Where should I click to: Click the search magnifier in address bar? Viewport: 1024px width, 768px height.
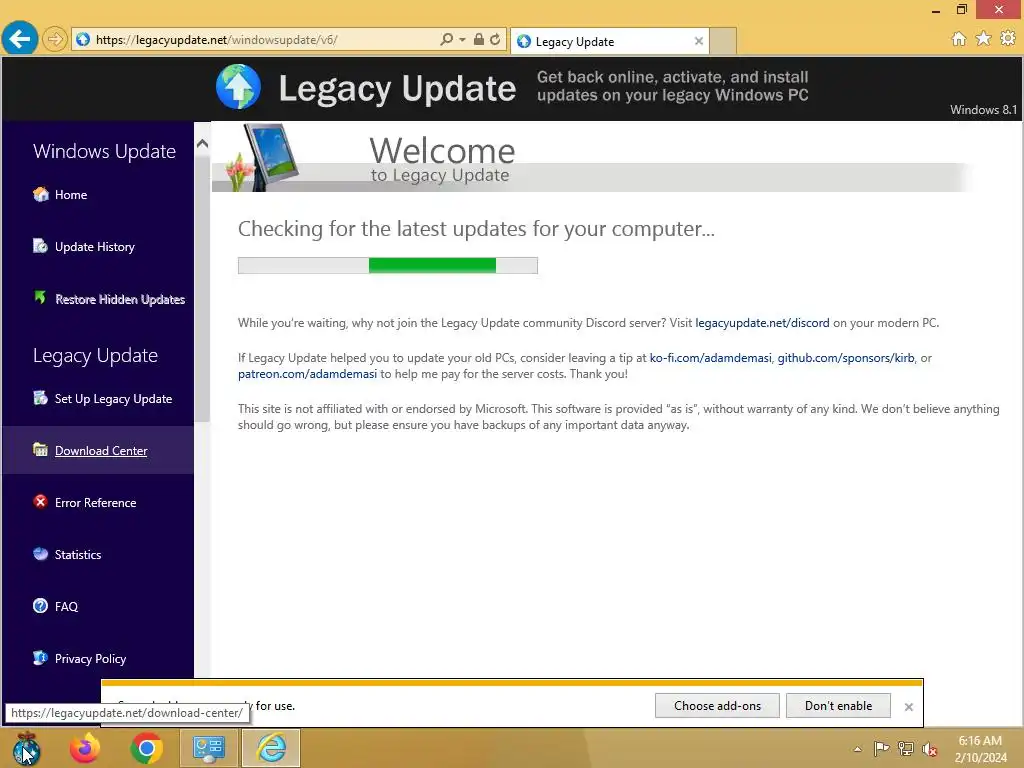point(447,39)
